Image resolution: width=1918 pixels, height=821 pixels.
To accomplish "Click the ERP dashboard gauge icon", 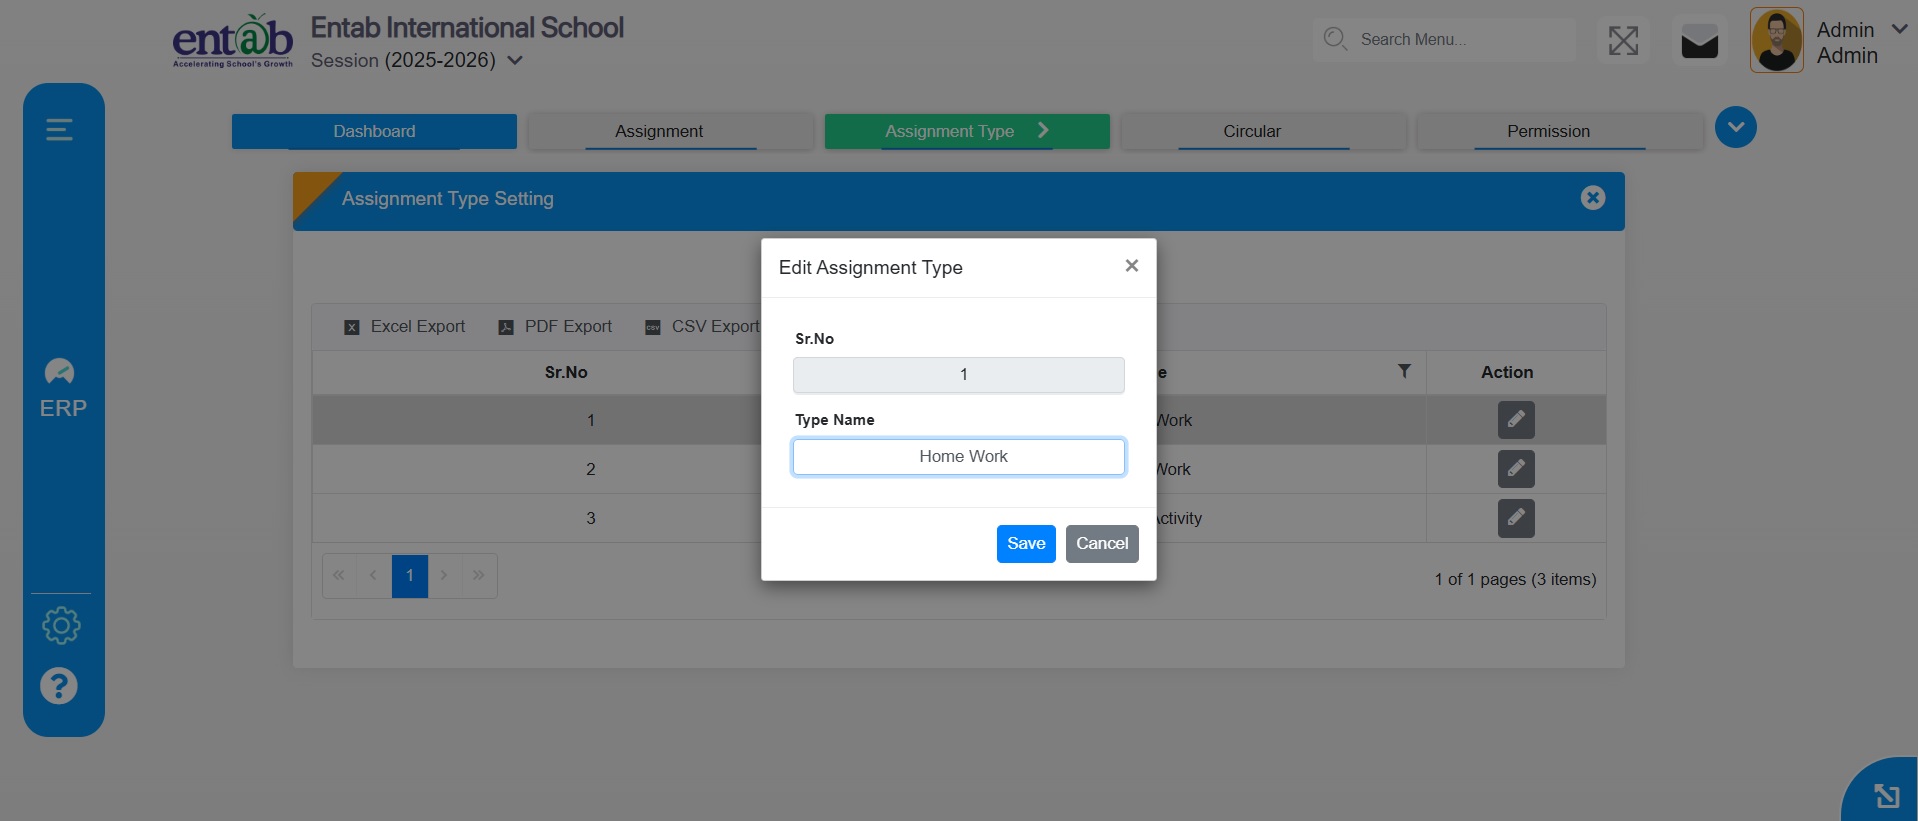I will tap(60, 373).
